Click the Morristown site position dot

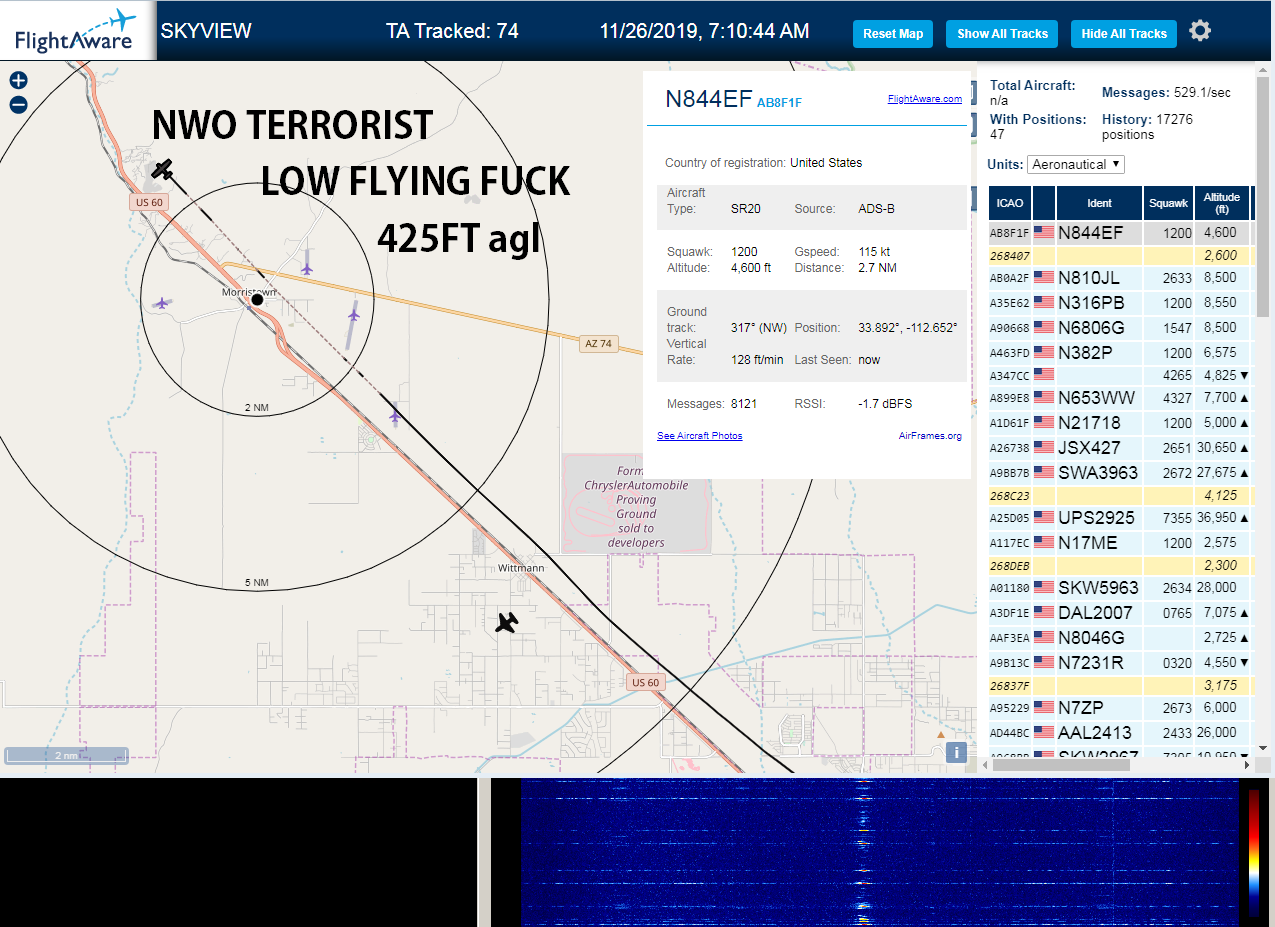pos(257,299)
